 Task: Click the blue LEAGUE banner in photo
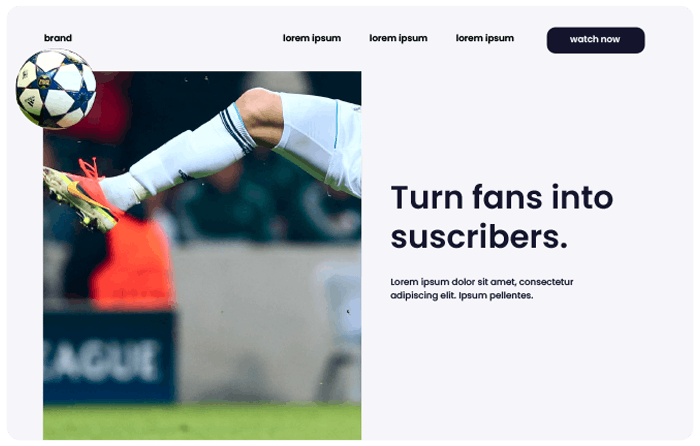pos(108,357)
